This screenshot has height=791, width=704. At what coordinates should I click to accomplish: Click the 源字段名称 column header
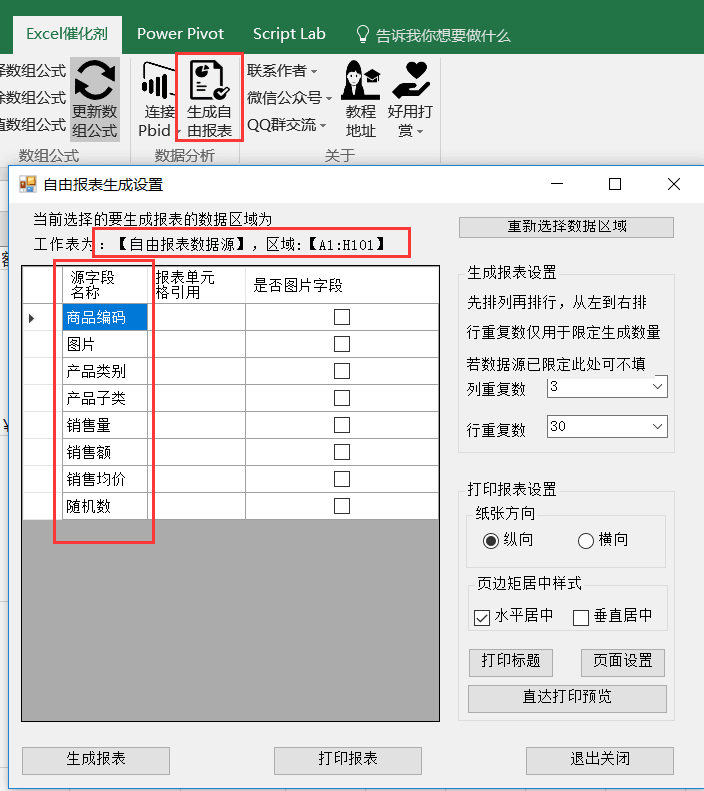105,285
